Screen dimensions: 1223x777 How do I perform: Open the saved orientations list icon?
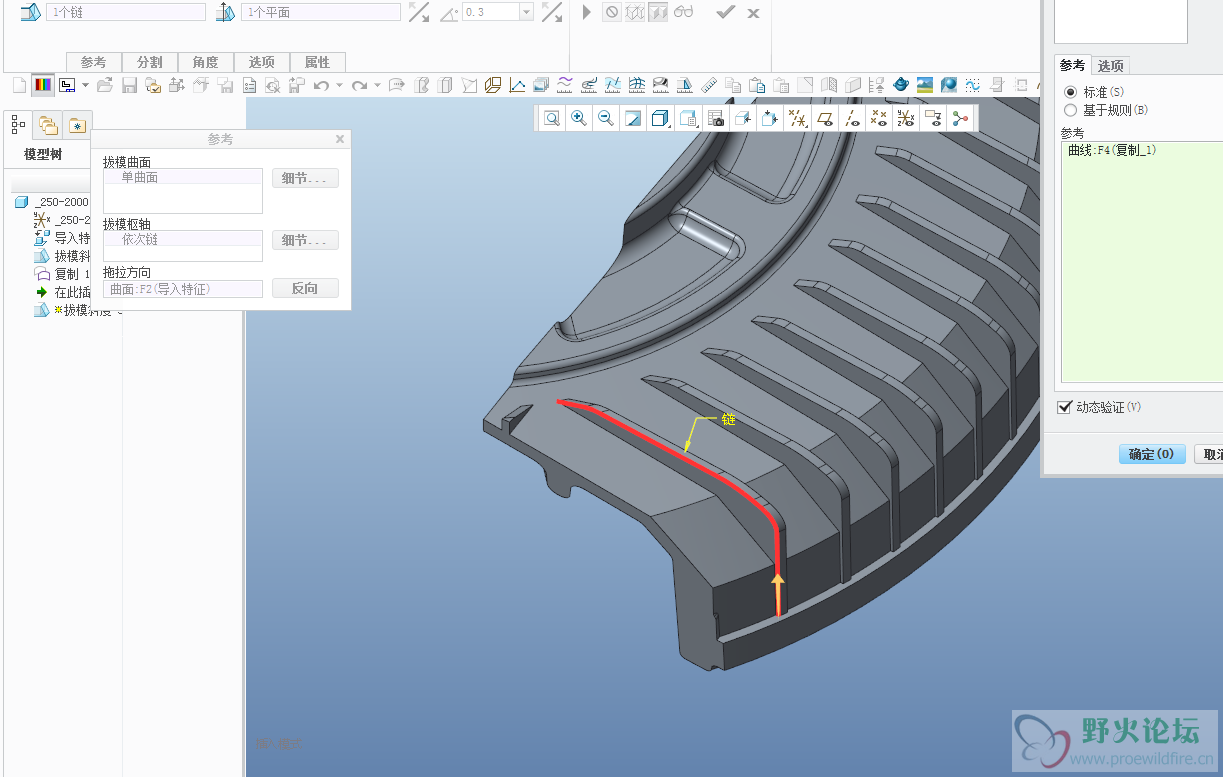point(688,119)
